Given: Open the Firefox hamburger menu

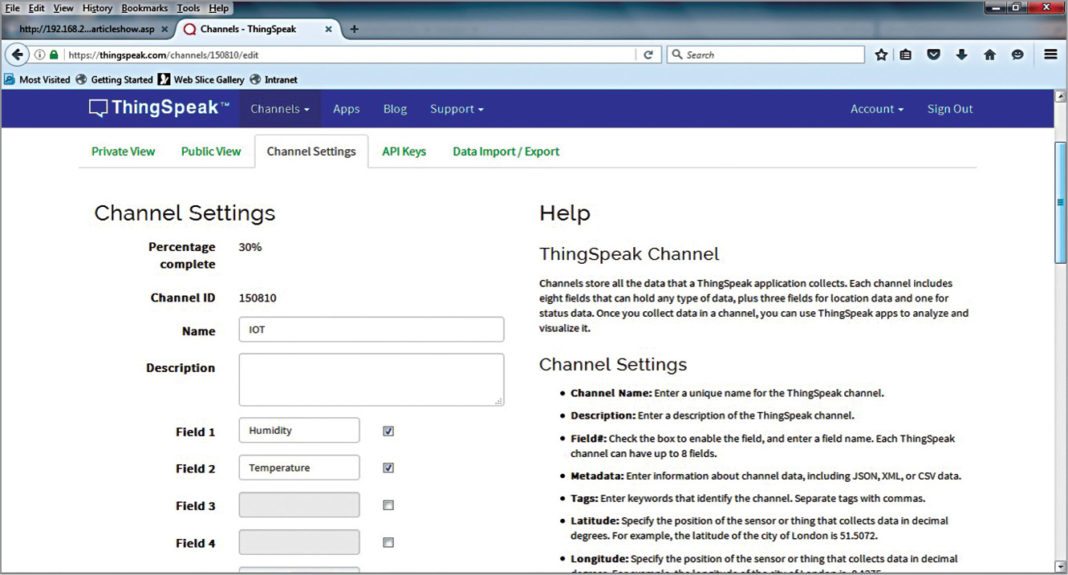Looking at the screenshot, I should [x=1050, y=55].
